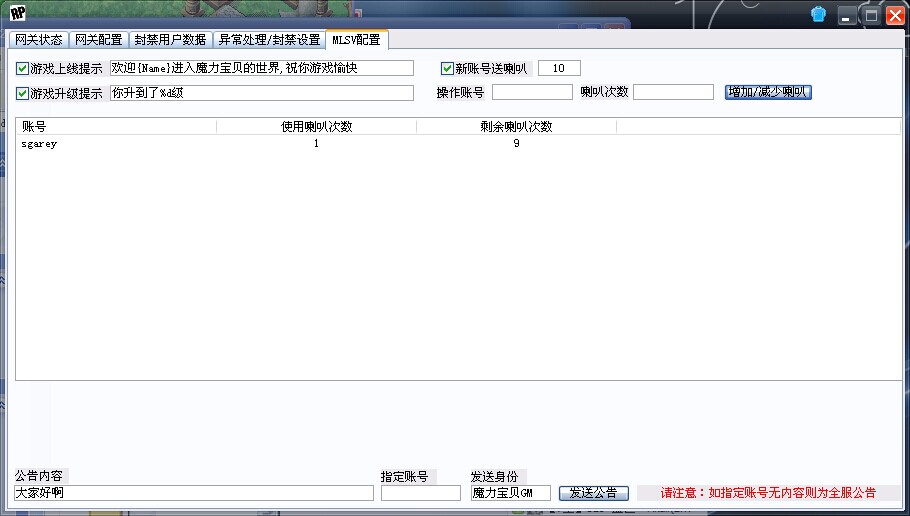
Task: Click the 公告内容 text field
Action: tap(194, 493)
